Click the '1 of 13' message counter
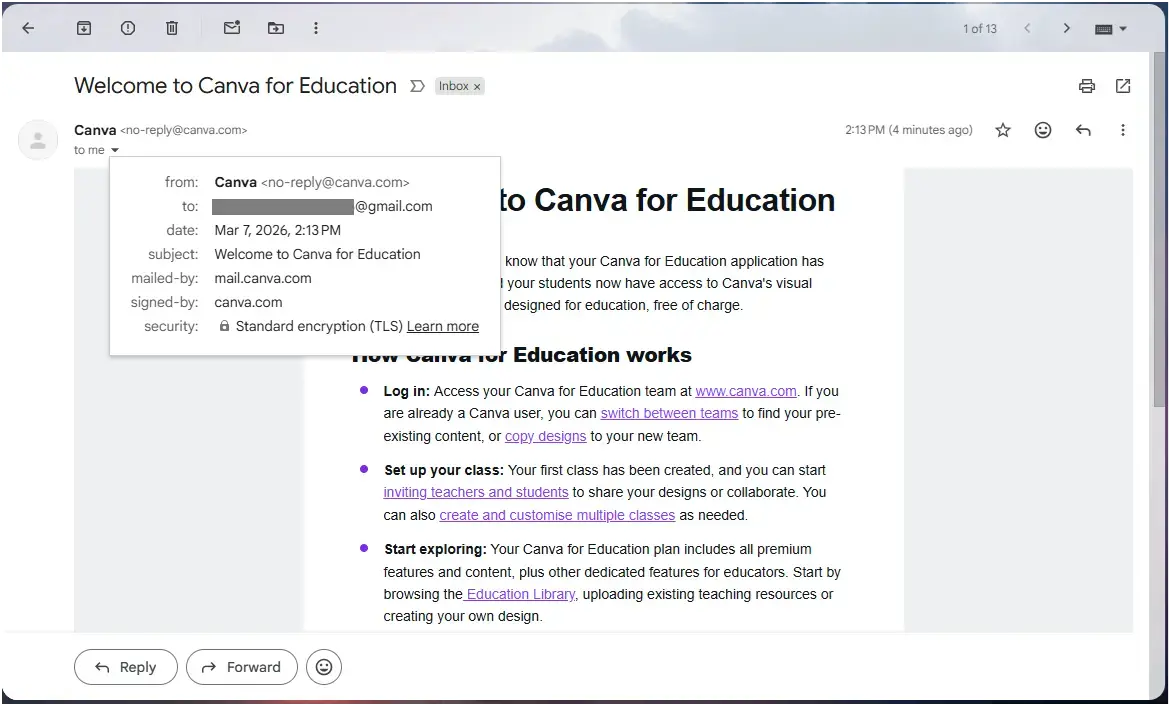Screen dimensions: 1170x706 (x=980, y=28)
